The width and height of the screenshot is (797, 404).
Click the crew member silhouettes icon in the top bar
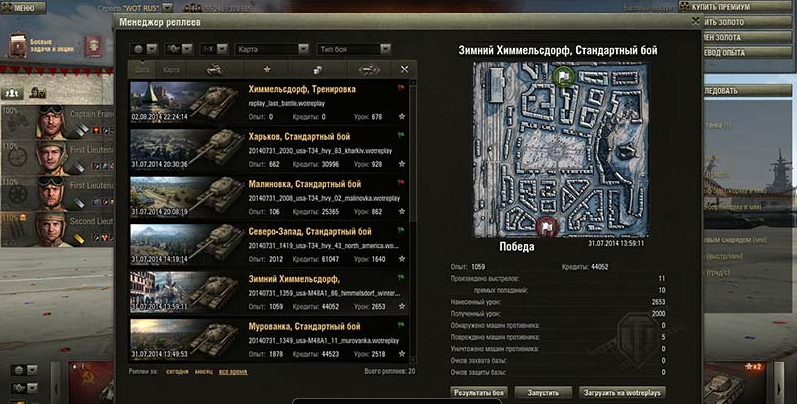(x=193, y=8)
